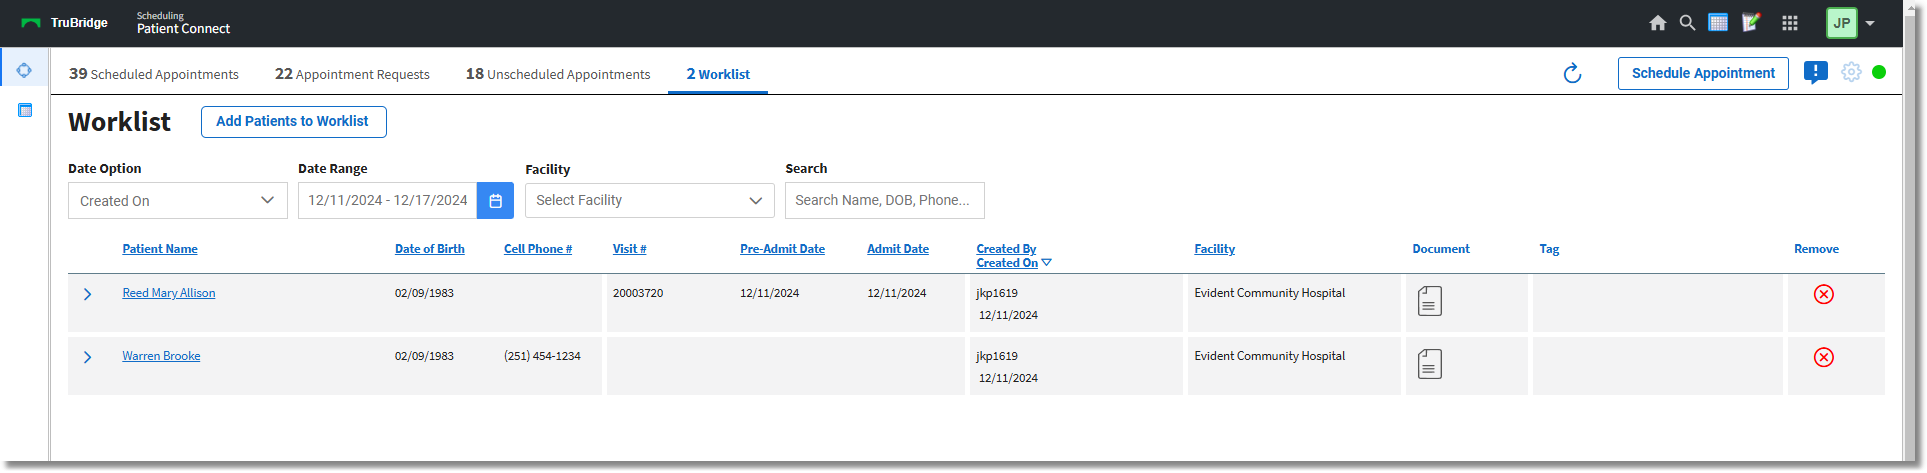Open the user menu dropdown arrow
Viewport: 1927px width, 473px height.
[1870, 23]
